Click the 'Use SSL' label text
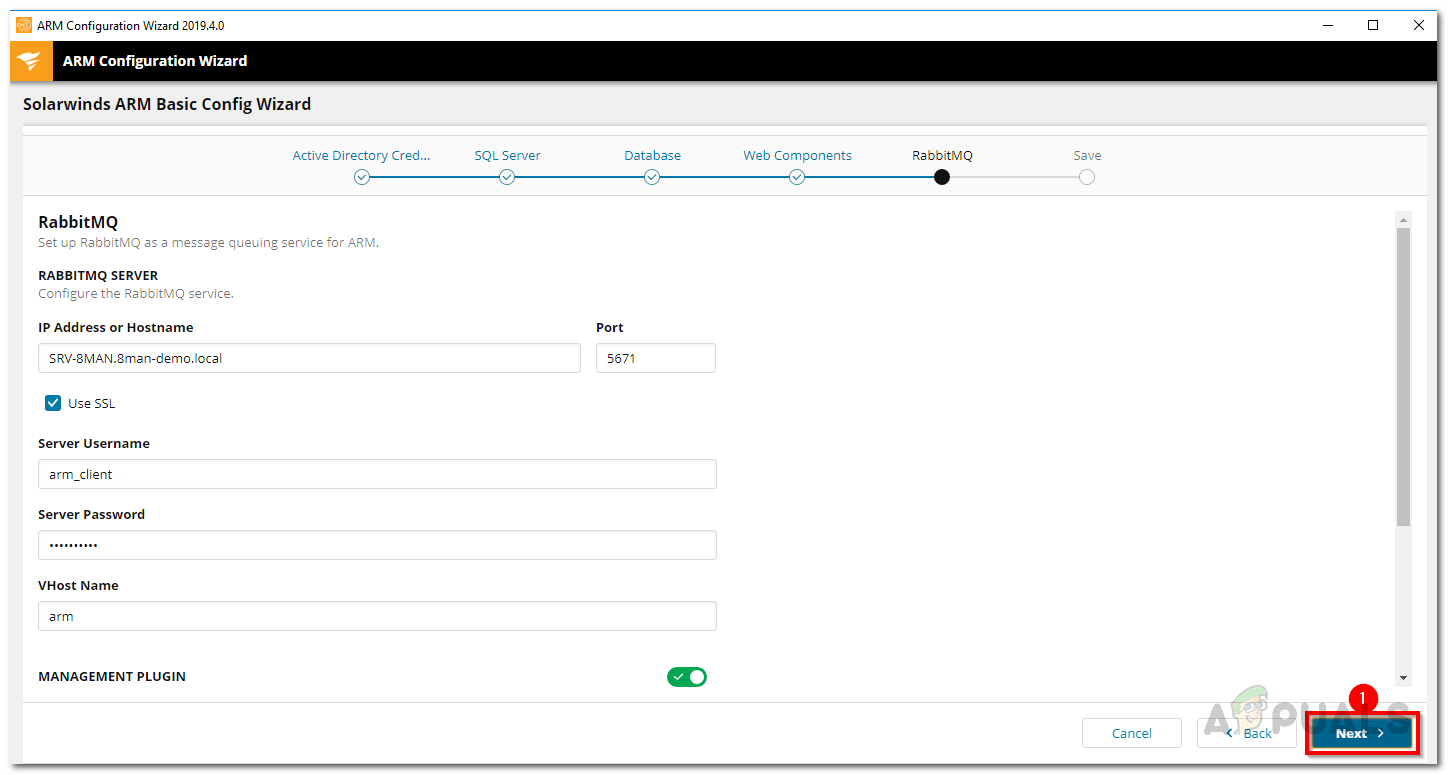The image size is (1448, 775). (92, 403)
